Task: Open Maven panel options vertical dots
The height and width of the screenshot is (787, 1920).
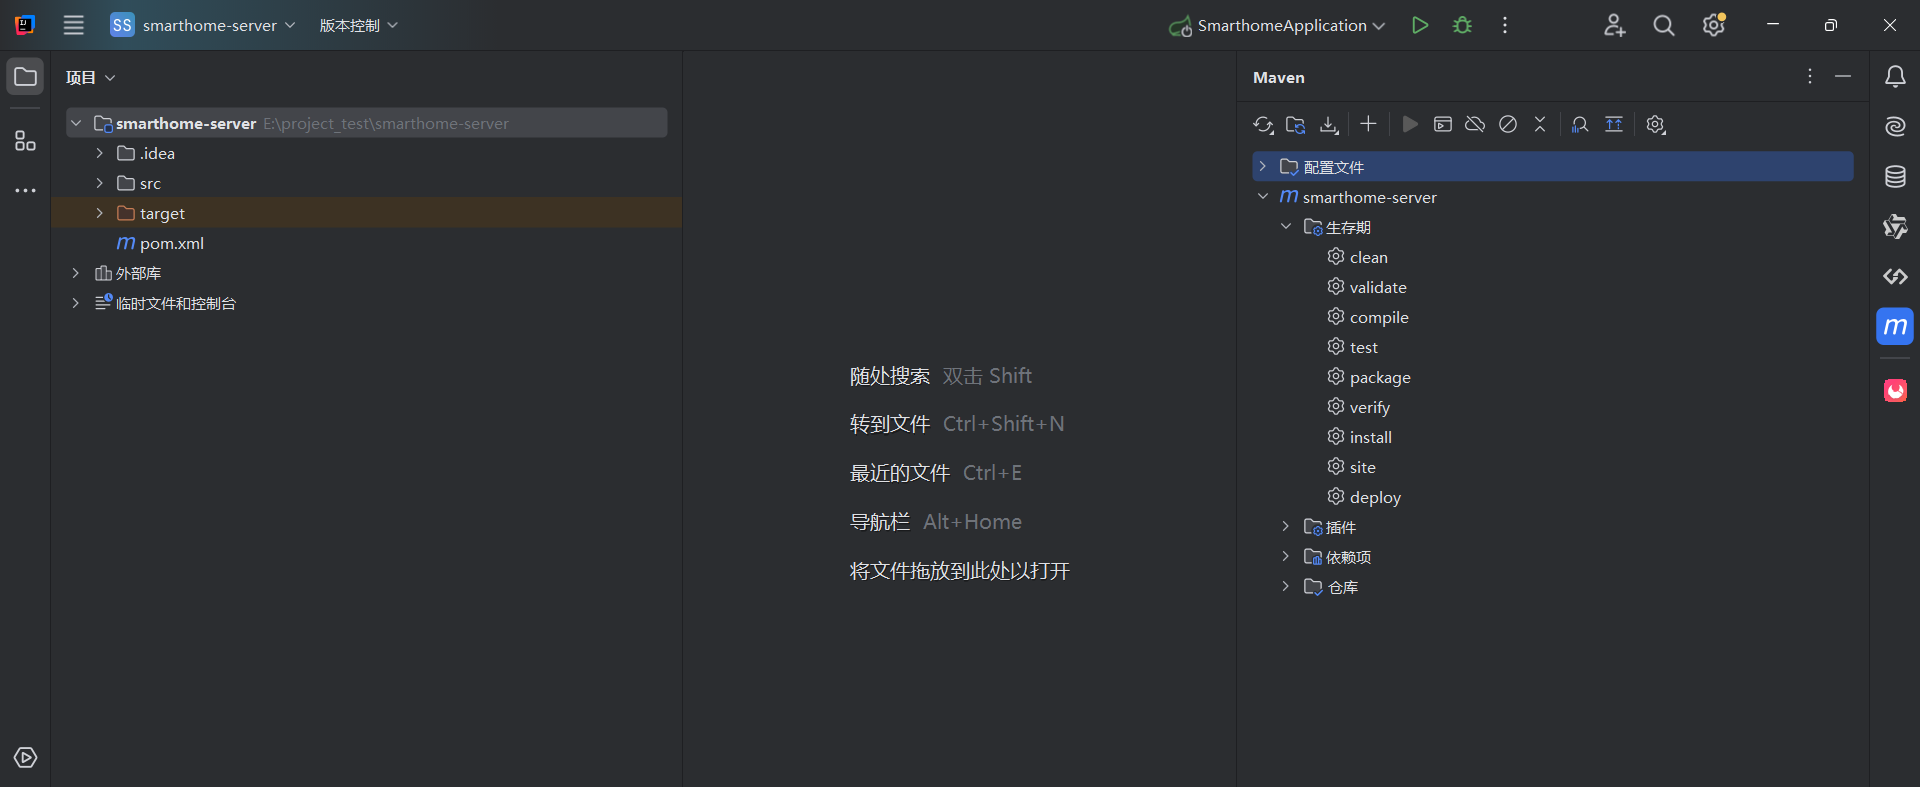Action: tap(1810, 77)
